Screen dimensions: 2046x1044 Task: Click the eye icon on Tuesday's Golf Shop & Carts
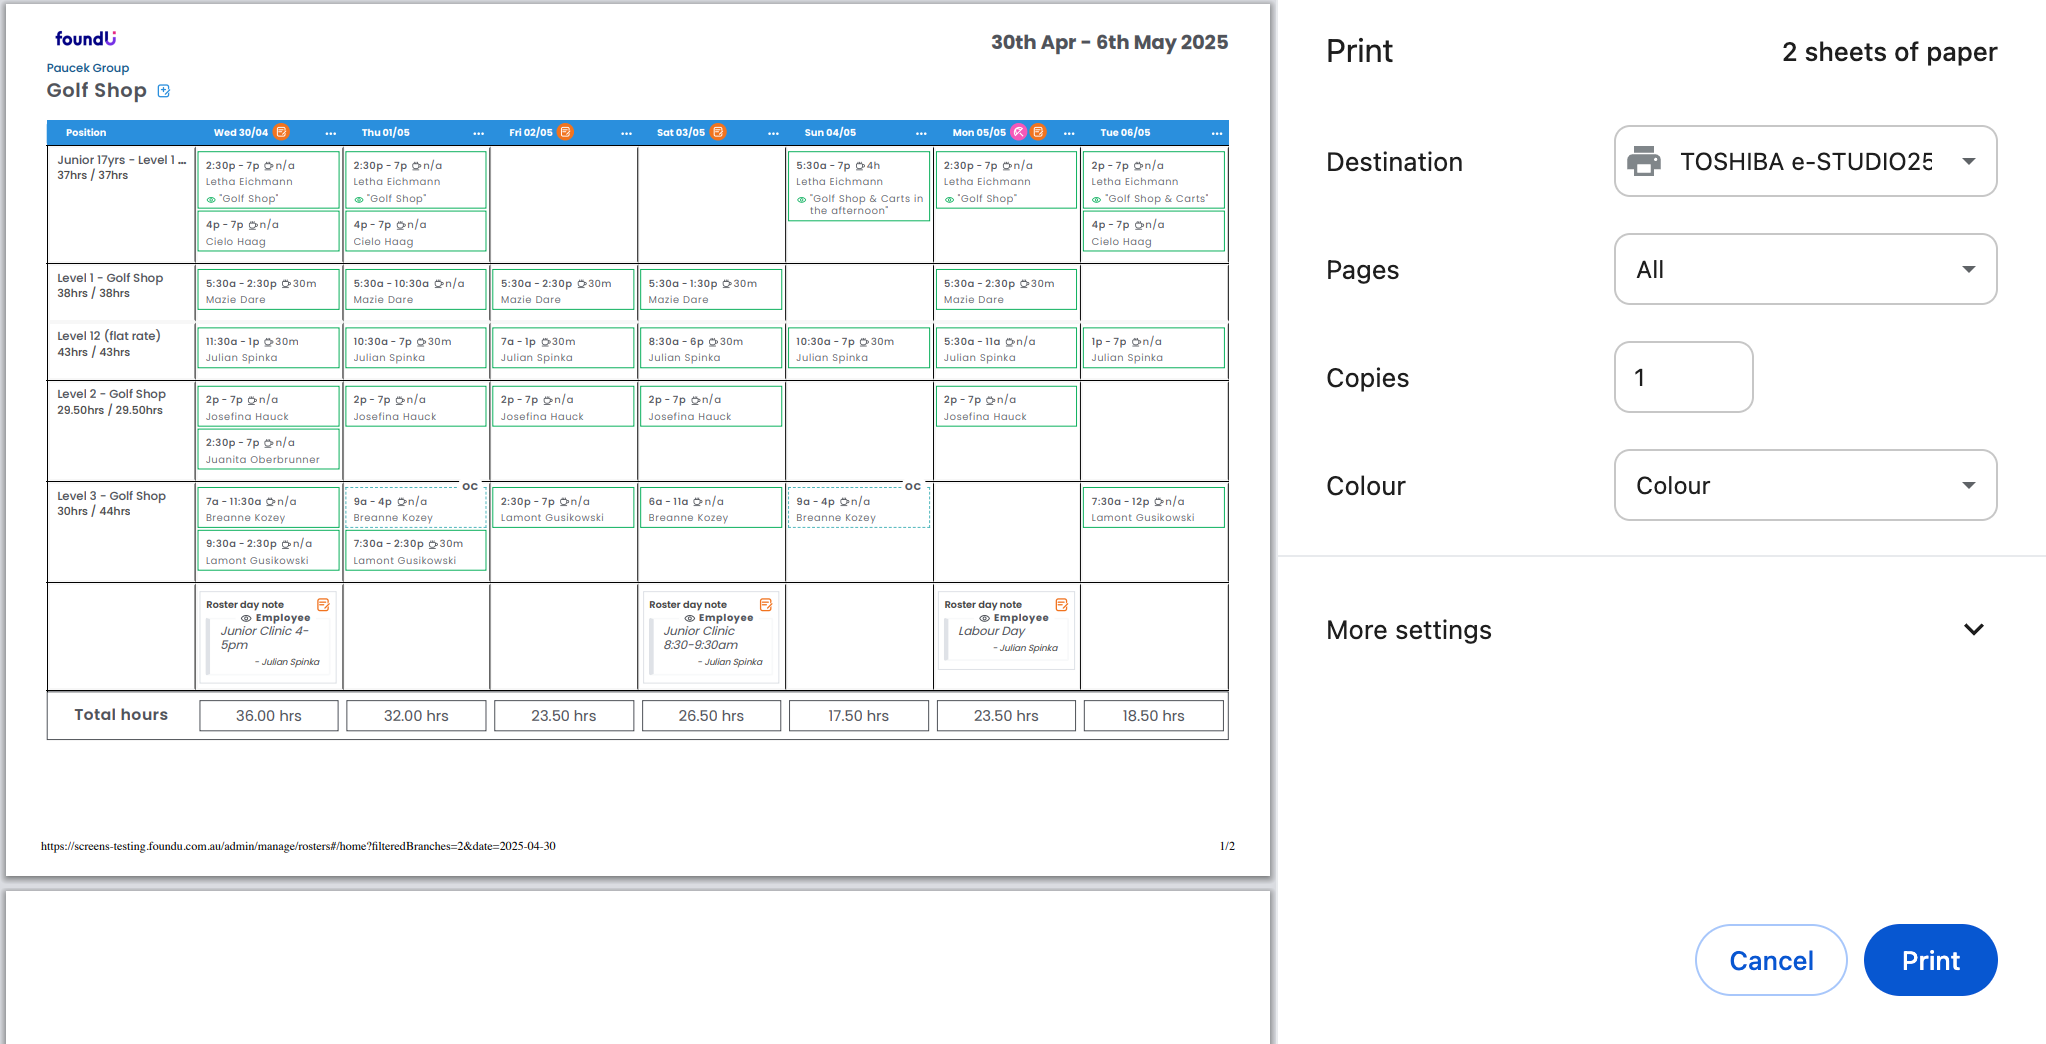1096,199
